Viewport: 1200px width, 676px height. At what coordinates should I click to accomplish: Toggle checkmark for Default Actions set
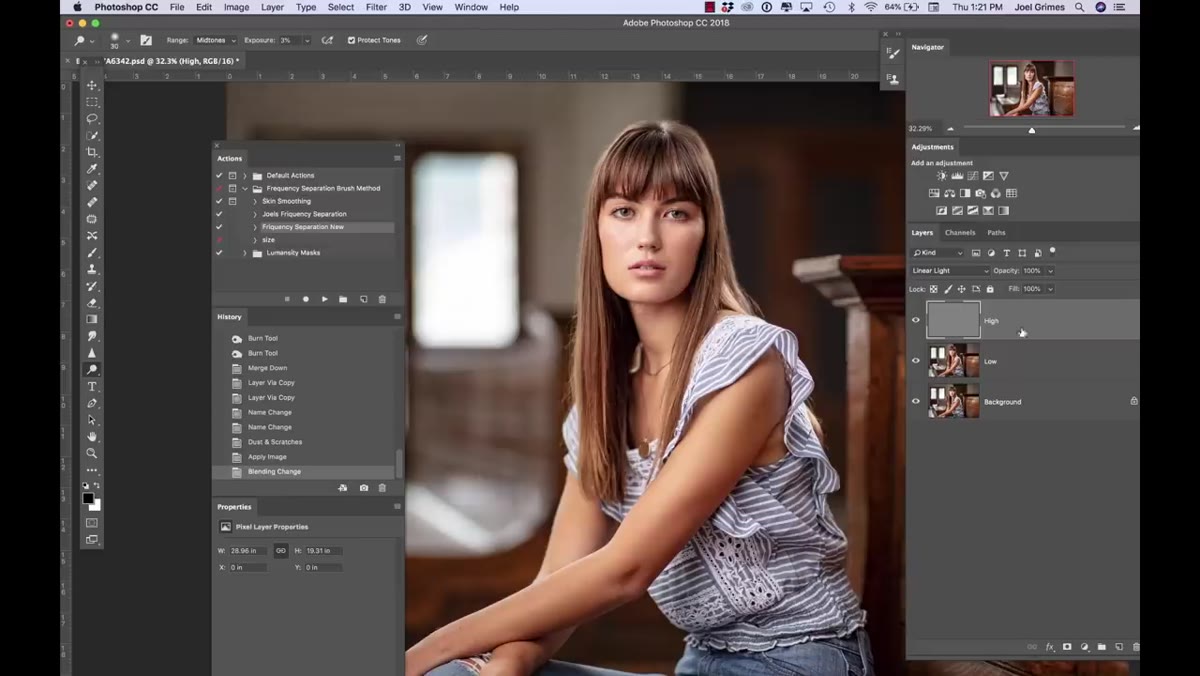click(x=219, y=175)
